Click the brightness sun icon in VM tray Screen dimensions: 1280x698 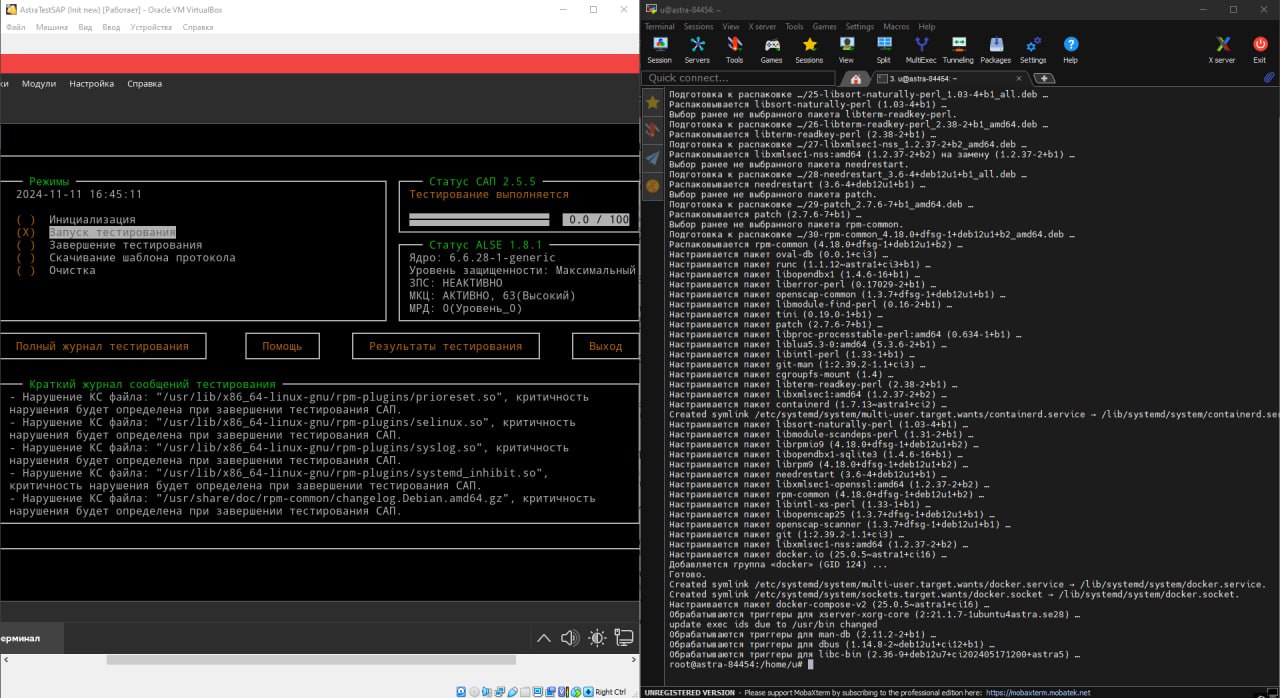click(x=597, y=638)
